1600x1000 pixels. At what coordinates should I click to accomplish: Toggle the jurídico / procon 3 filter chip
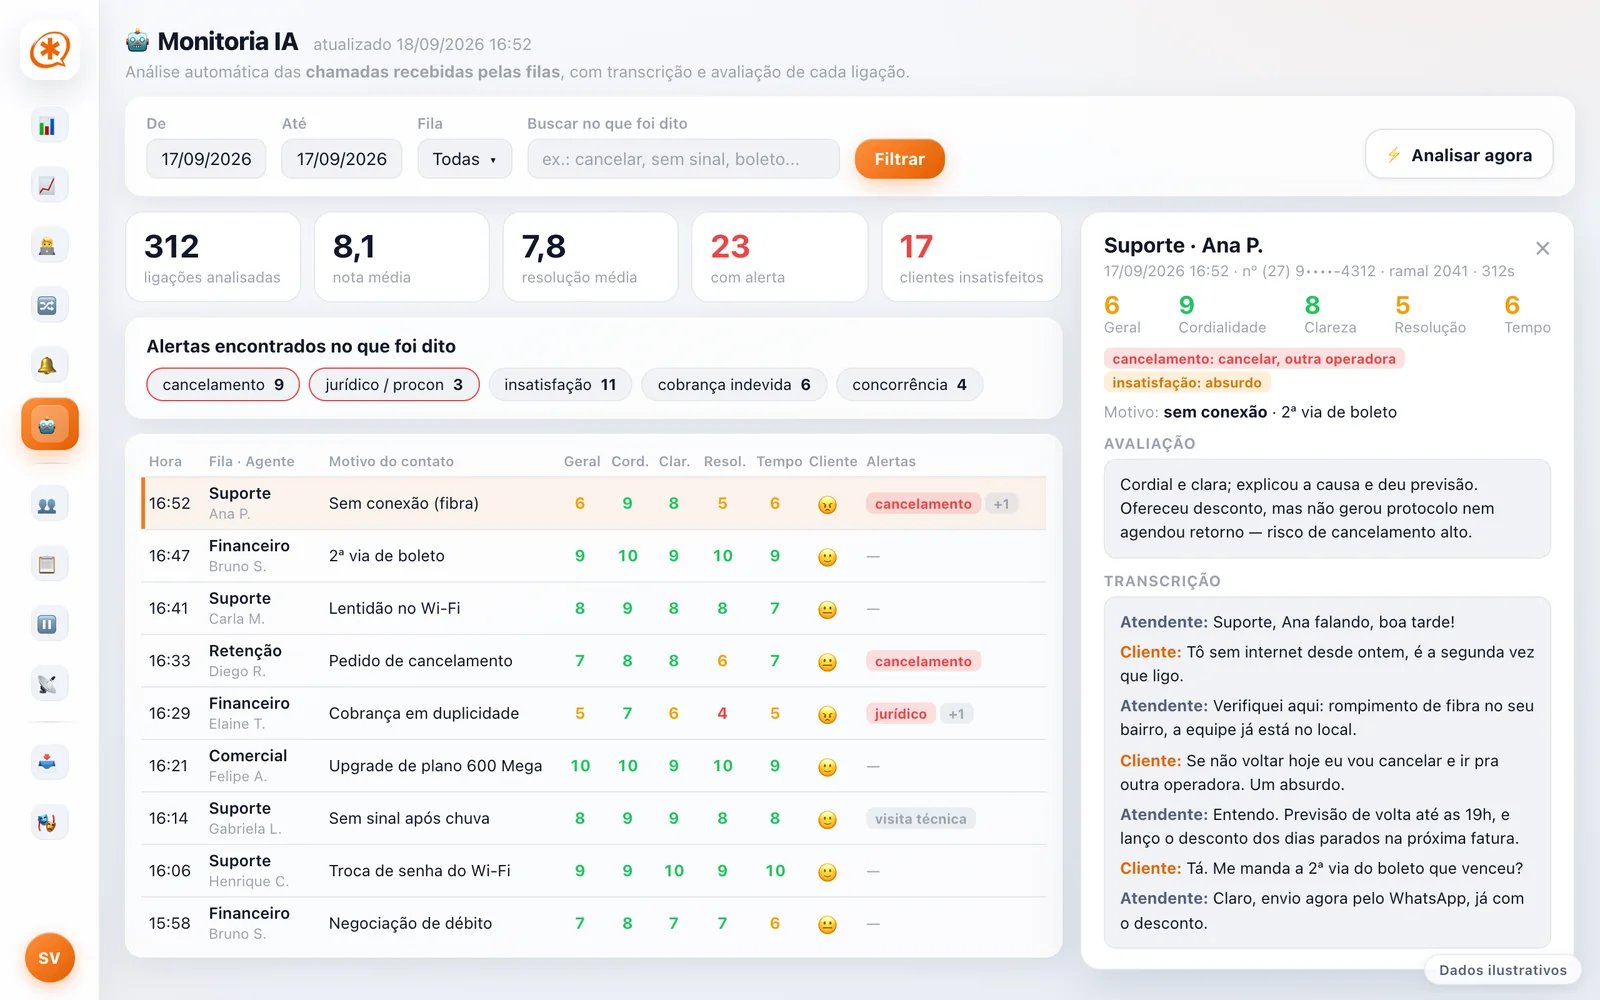click(394, 385)
